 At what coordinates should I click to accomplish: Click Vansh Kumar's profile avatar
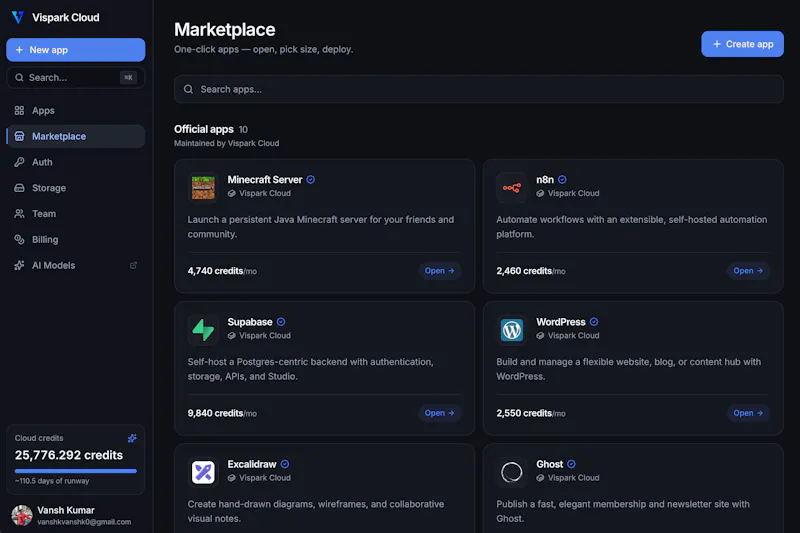coord(22,515)
